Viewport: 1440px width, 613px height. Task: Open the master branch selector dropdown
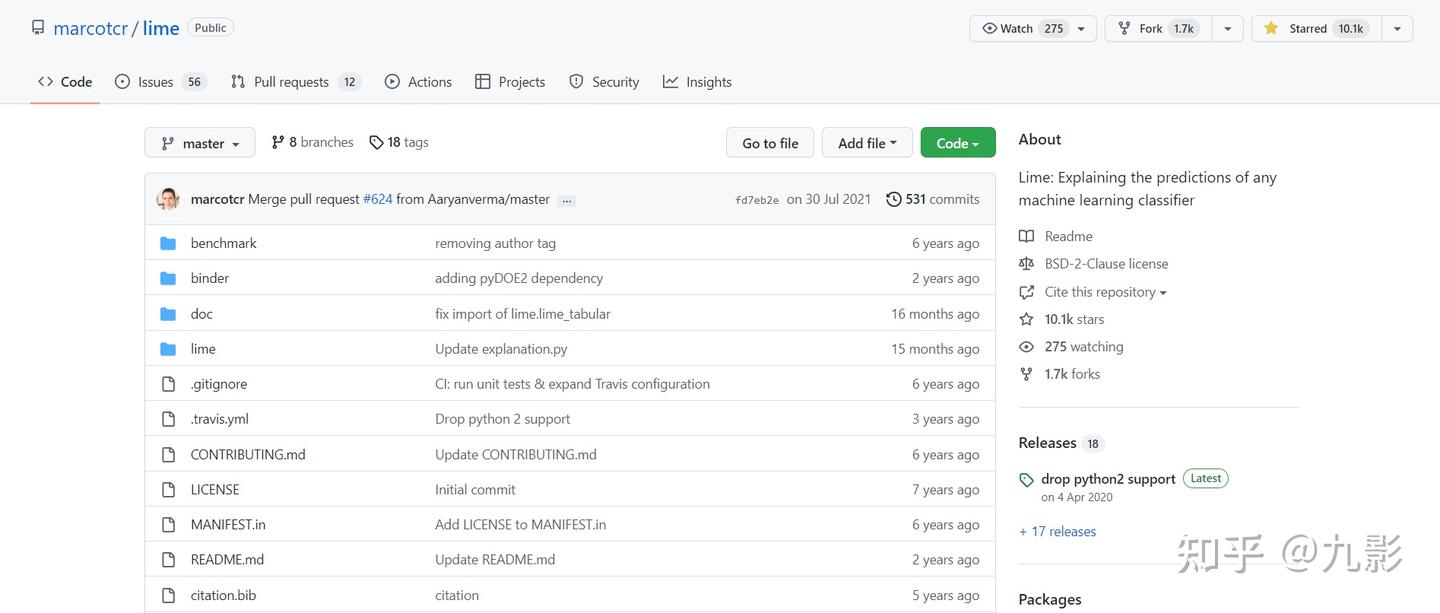[200, 143]
